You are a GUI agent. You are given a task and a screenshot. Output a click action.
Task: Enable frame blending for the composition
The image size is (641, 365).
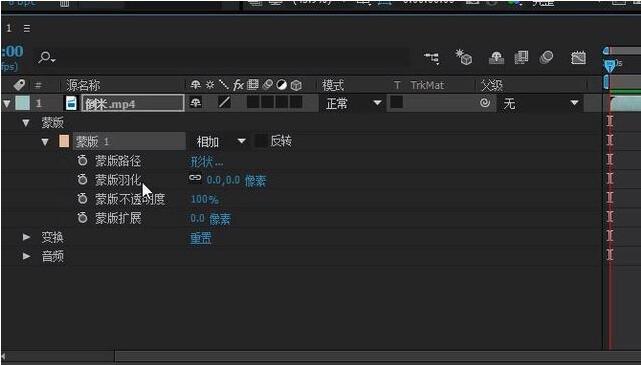click(x=521, y=57)
